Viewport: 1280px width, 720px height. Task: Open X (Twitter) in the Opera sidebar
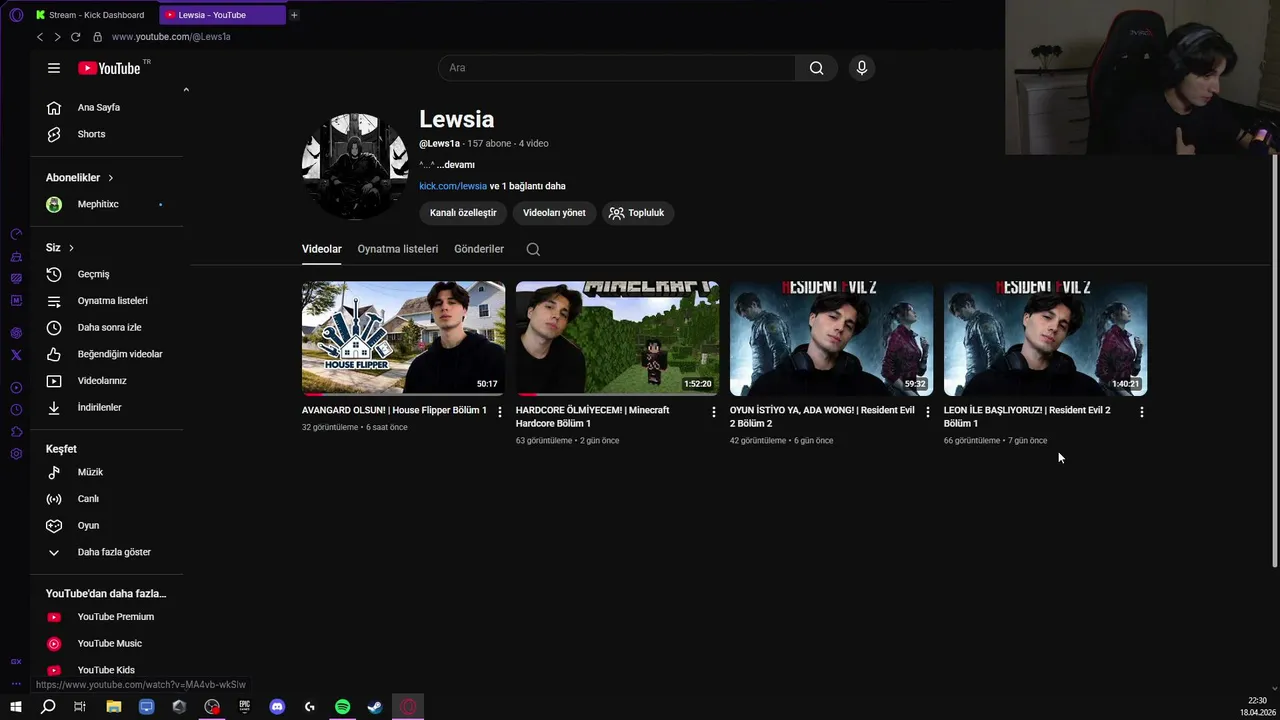click(16, 355)
